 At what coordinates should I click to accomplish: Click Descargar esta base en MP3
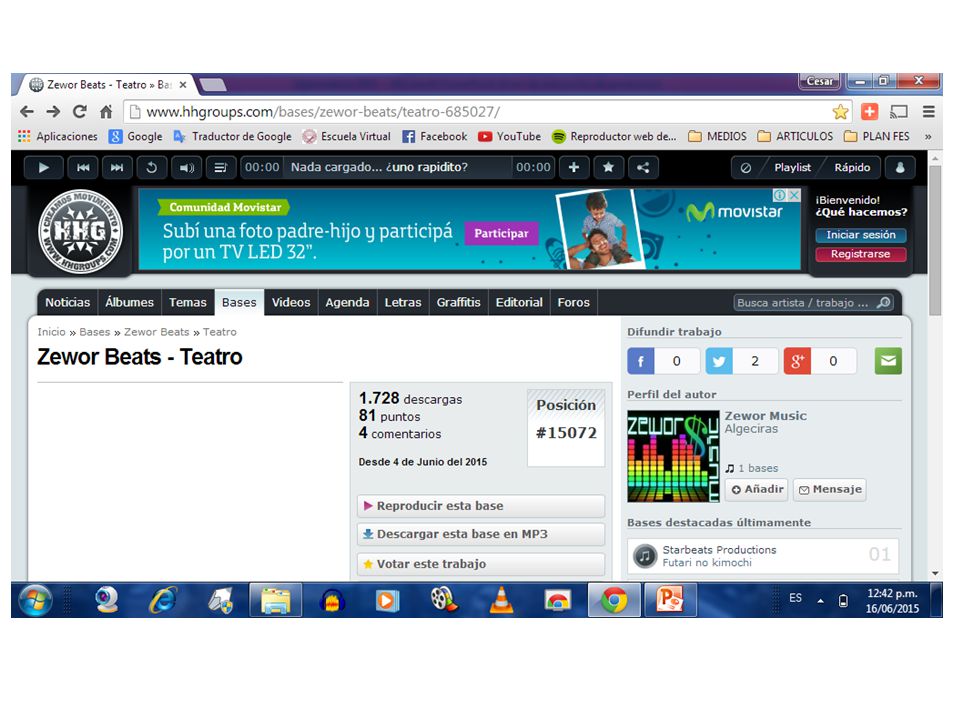pos(481,534)
